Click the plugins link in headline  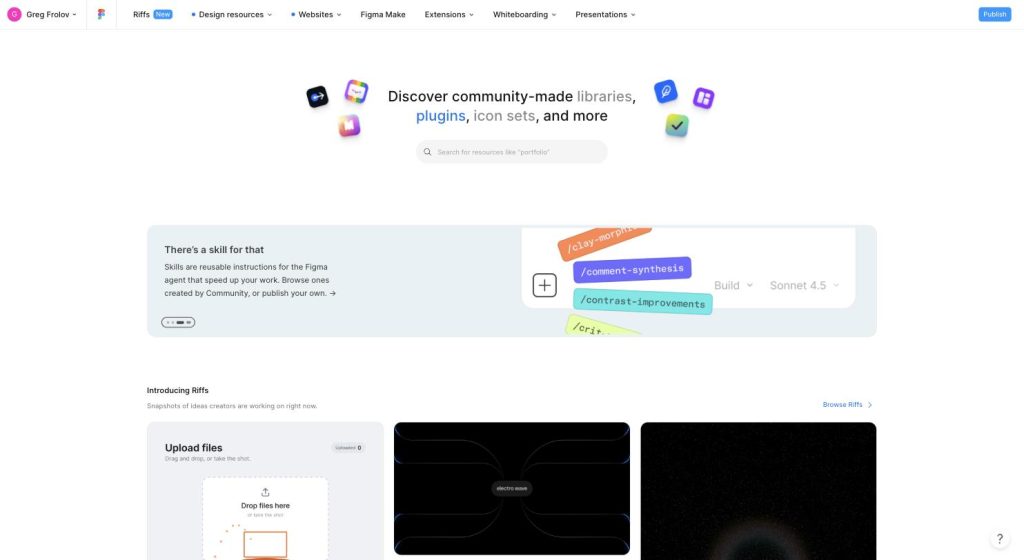[441, 116]
